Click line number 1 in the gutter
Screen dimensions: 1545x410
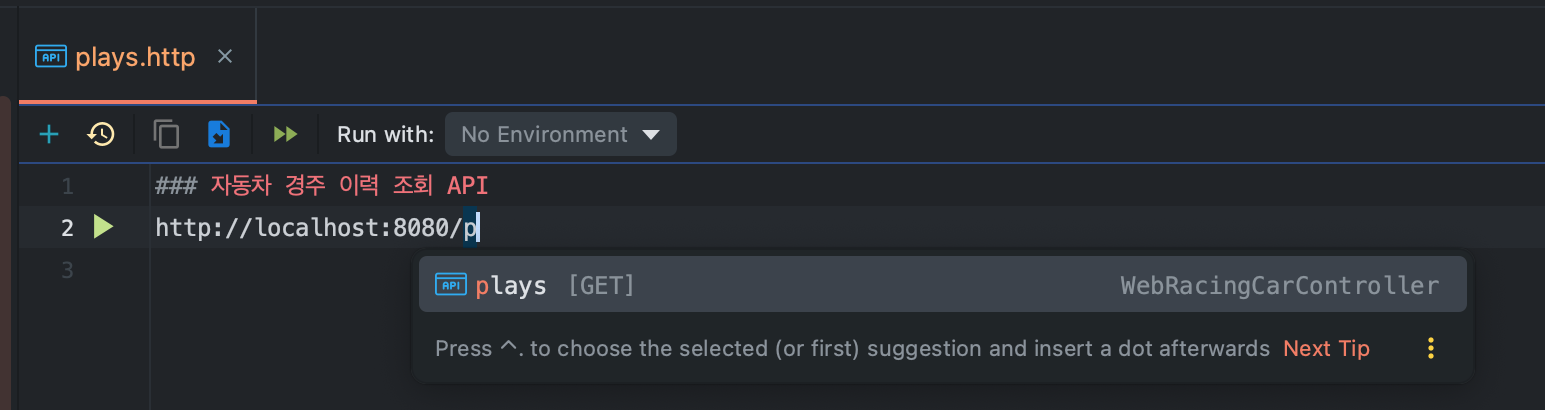point(67,186)
